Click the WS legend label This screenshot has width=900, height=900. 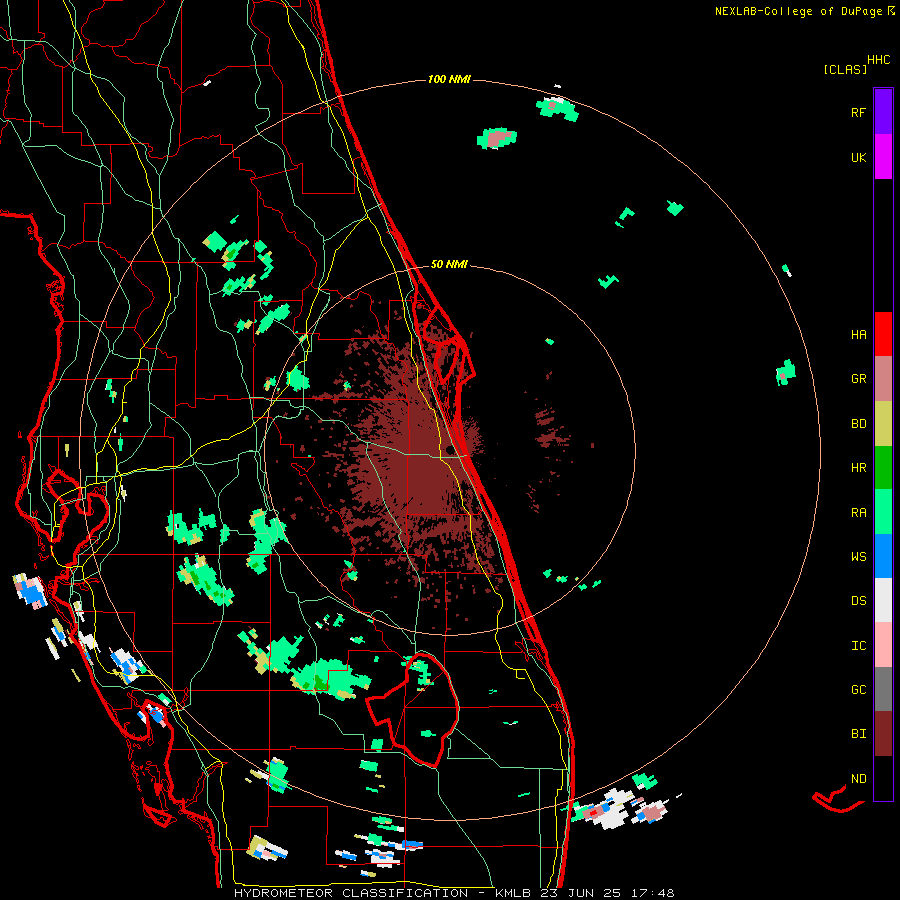coord(858,557)
